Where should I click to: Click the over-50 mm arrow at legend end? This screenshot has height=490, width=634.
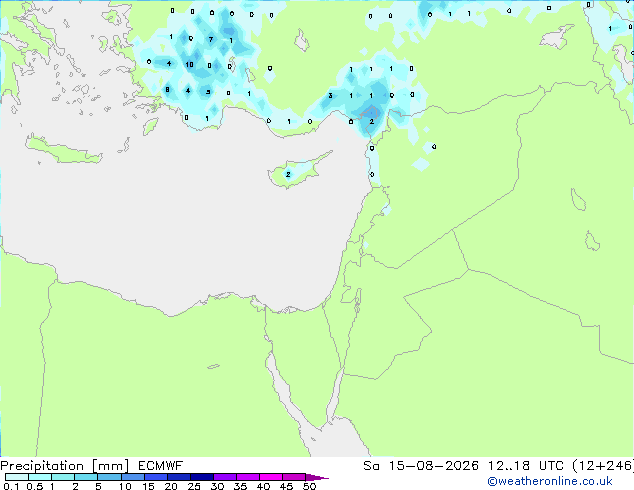(x=316, y=477)
